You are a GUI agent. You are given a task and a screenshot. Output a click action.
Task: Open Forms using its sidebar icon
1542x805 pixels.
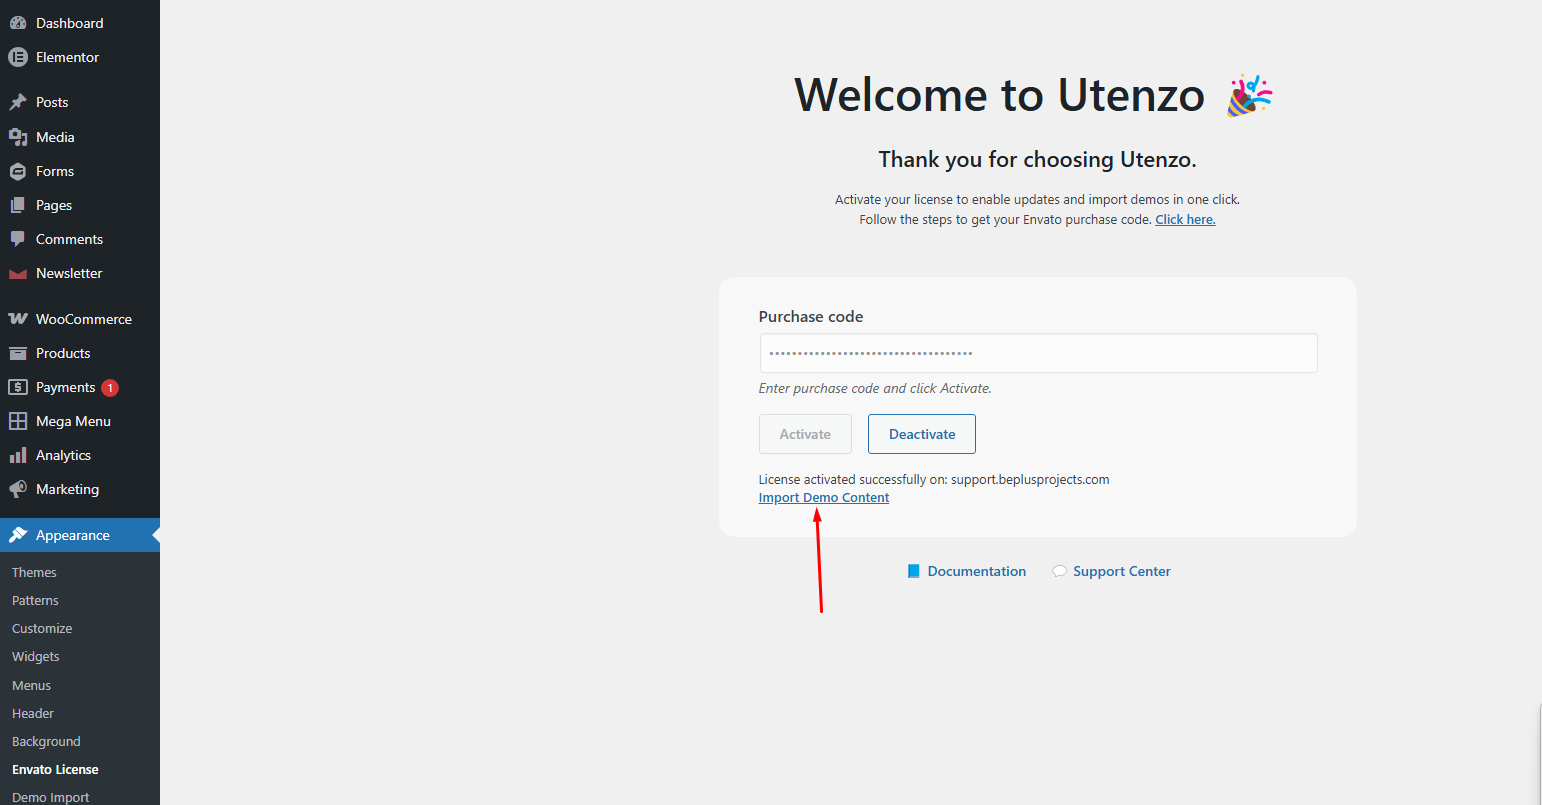(x=18, y=170)
